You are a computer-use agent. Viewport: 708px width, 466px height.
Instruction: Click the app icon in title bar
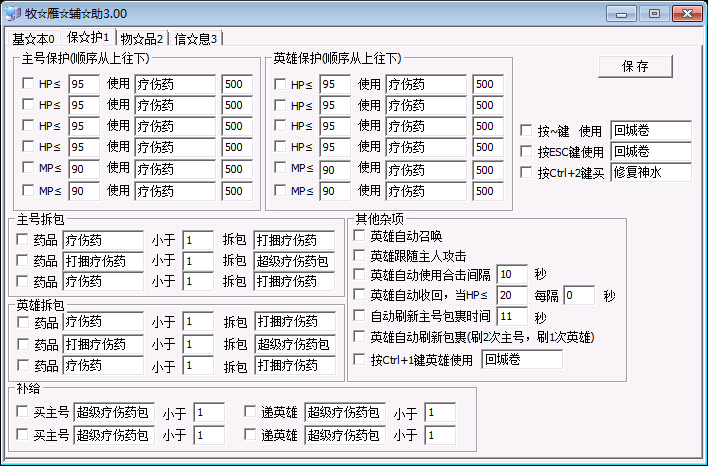point(13,14)
